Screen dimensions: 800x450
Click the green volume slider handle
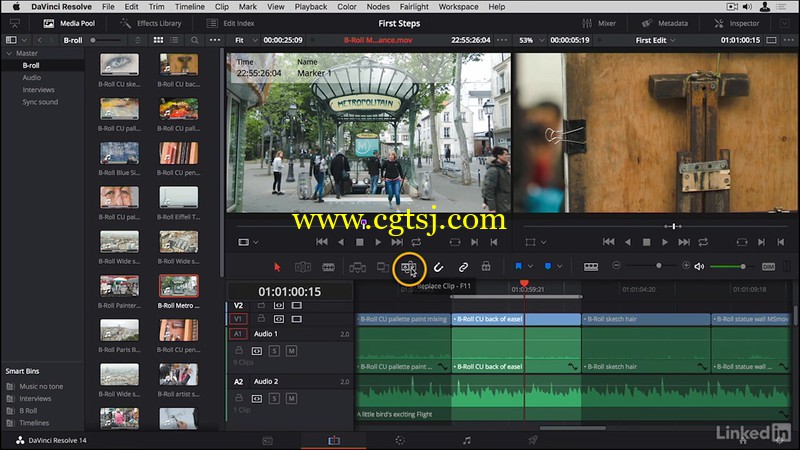pyautogui.click(x=743, y=266)
